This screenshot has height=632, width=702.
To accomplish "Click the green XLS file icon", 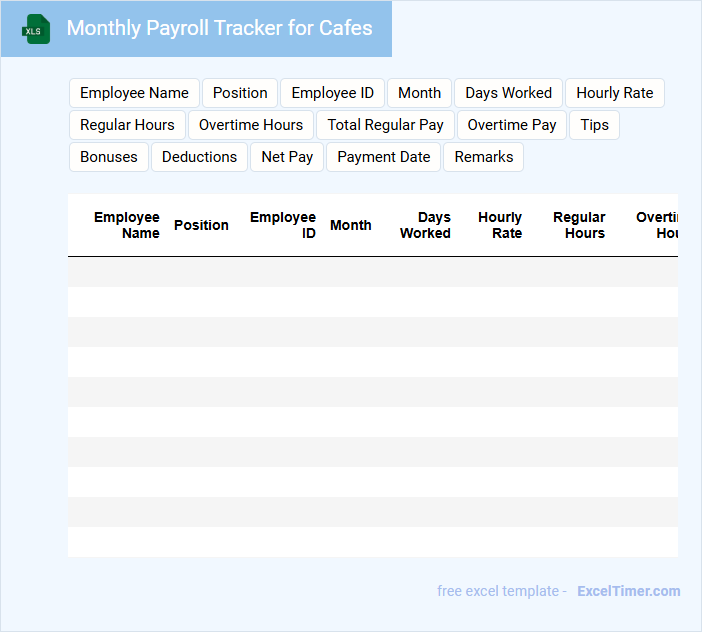I will pyautogui.click(x=36, y=29).
